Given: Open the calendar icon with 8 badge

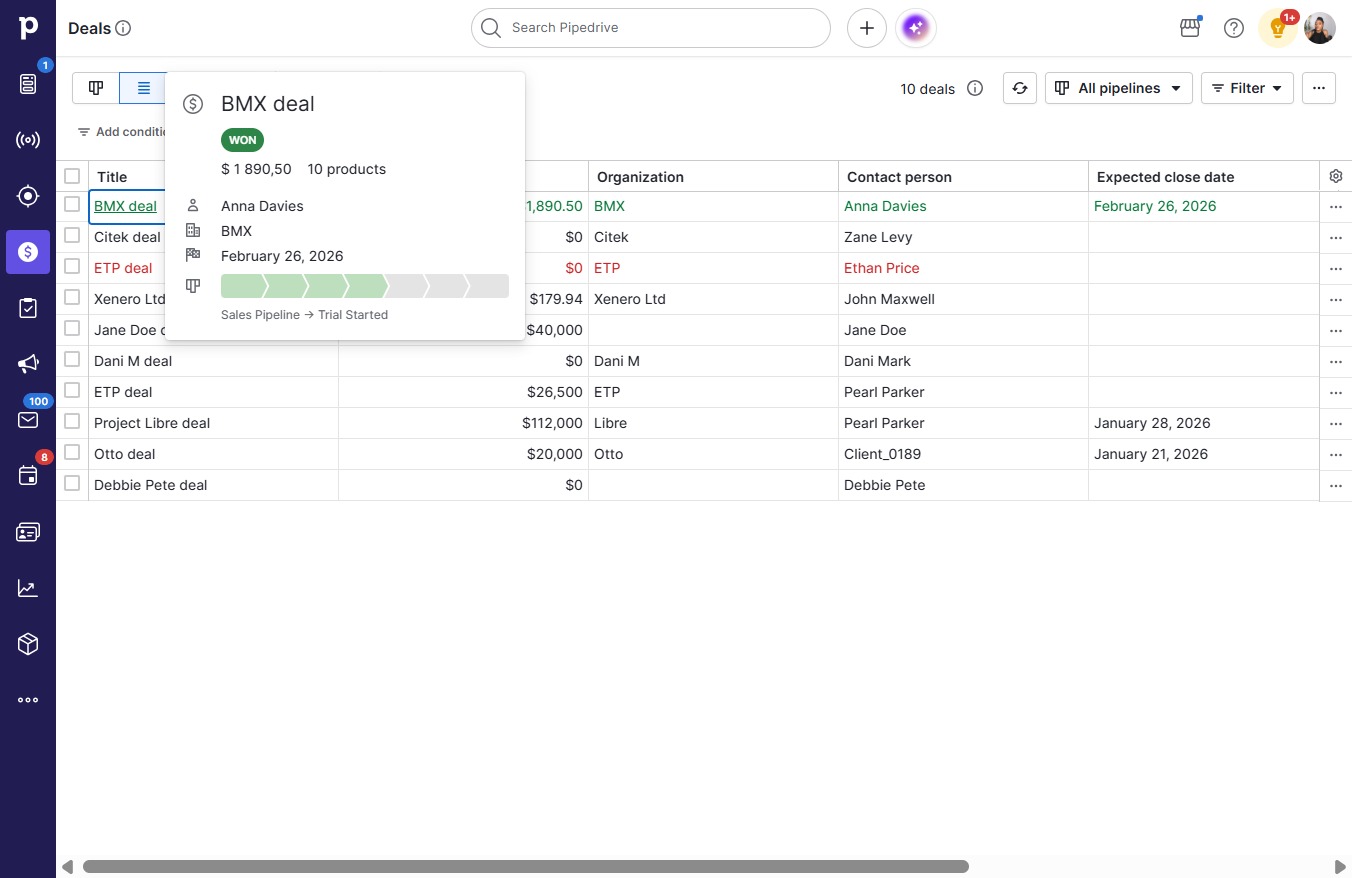Looking at the screenshot, I should pyautogui.click(x=28, y=476).
